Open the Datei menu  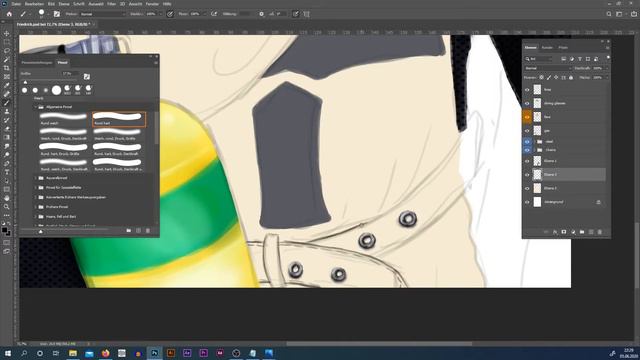pos(16,4)
